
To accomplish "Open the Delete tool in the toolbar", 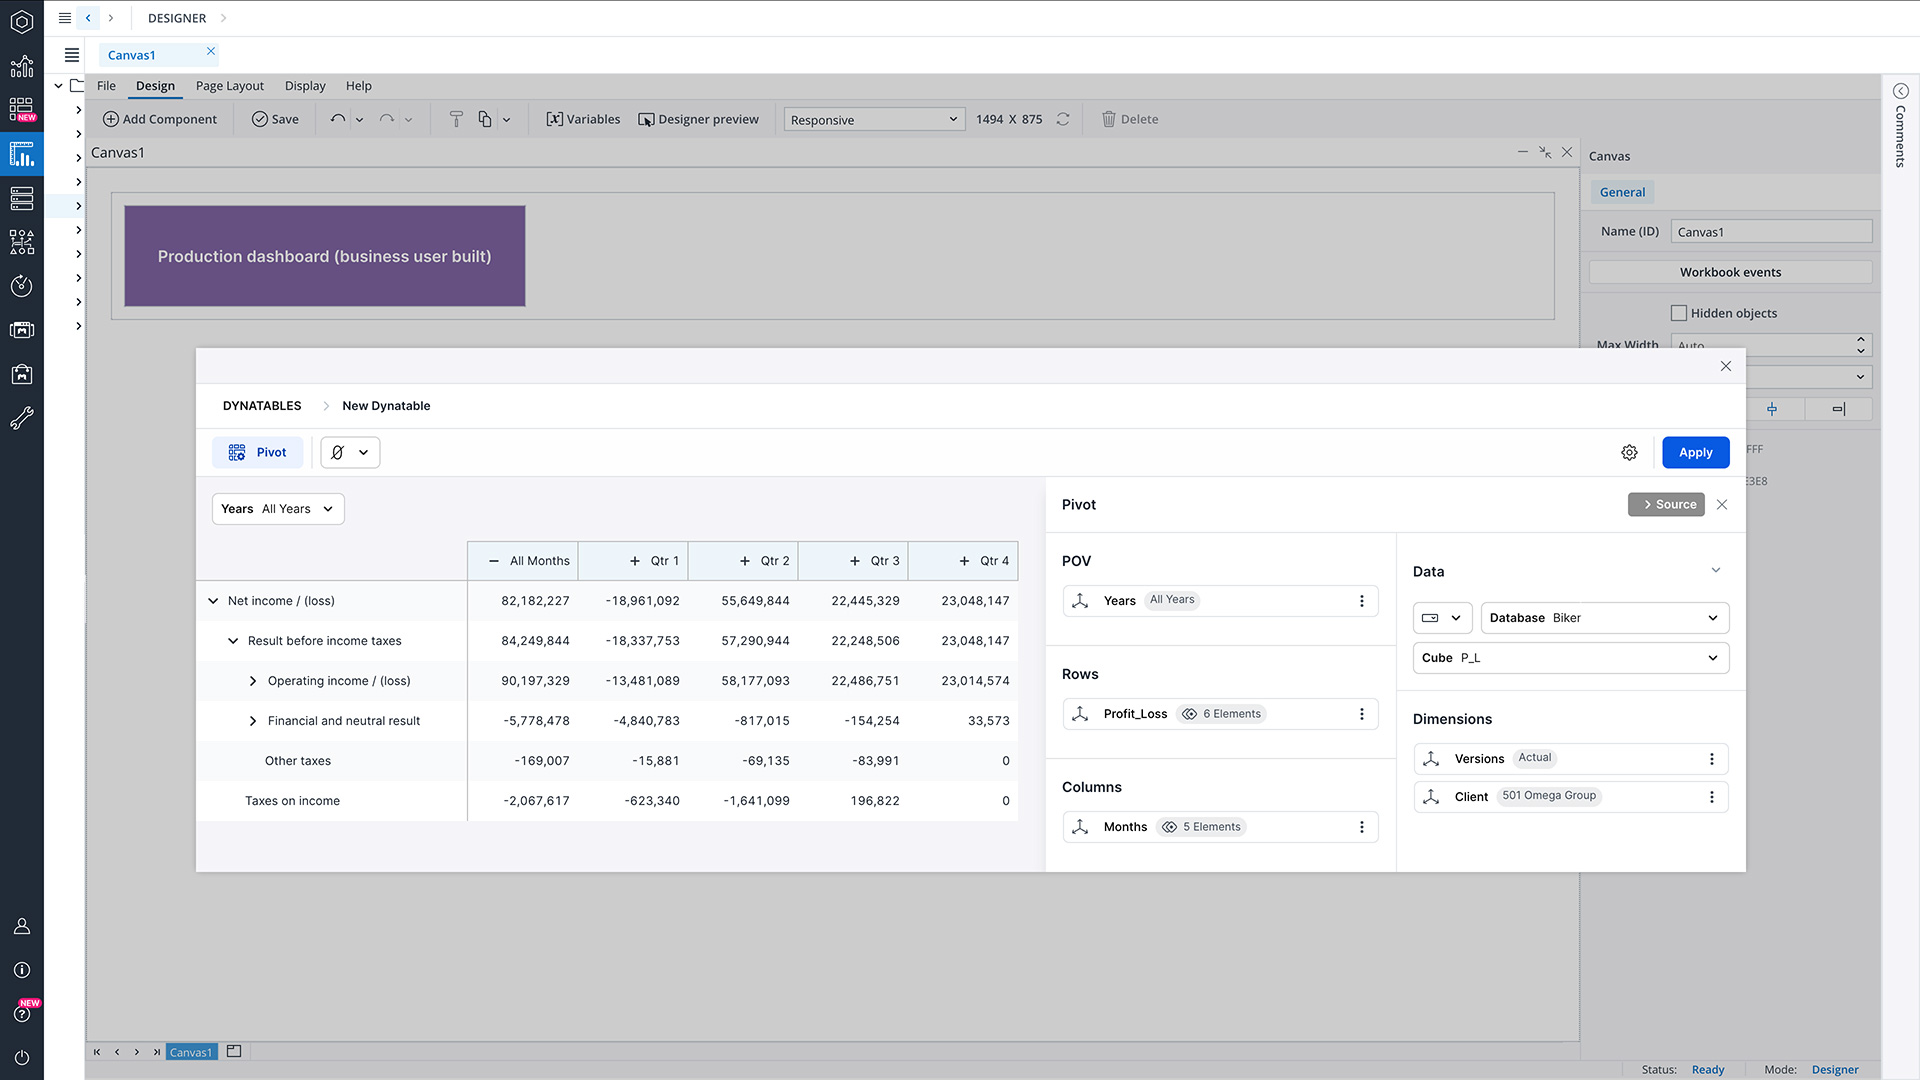I will (x=1130, y=119).
